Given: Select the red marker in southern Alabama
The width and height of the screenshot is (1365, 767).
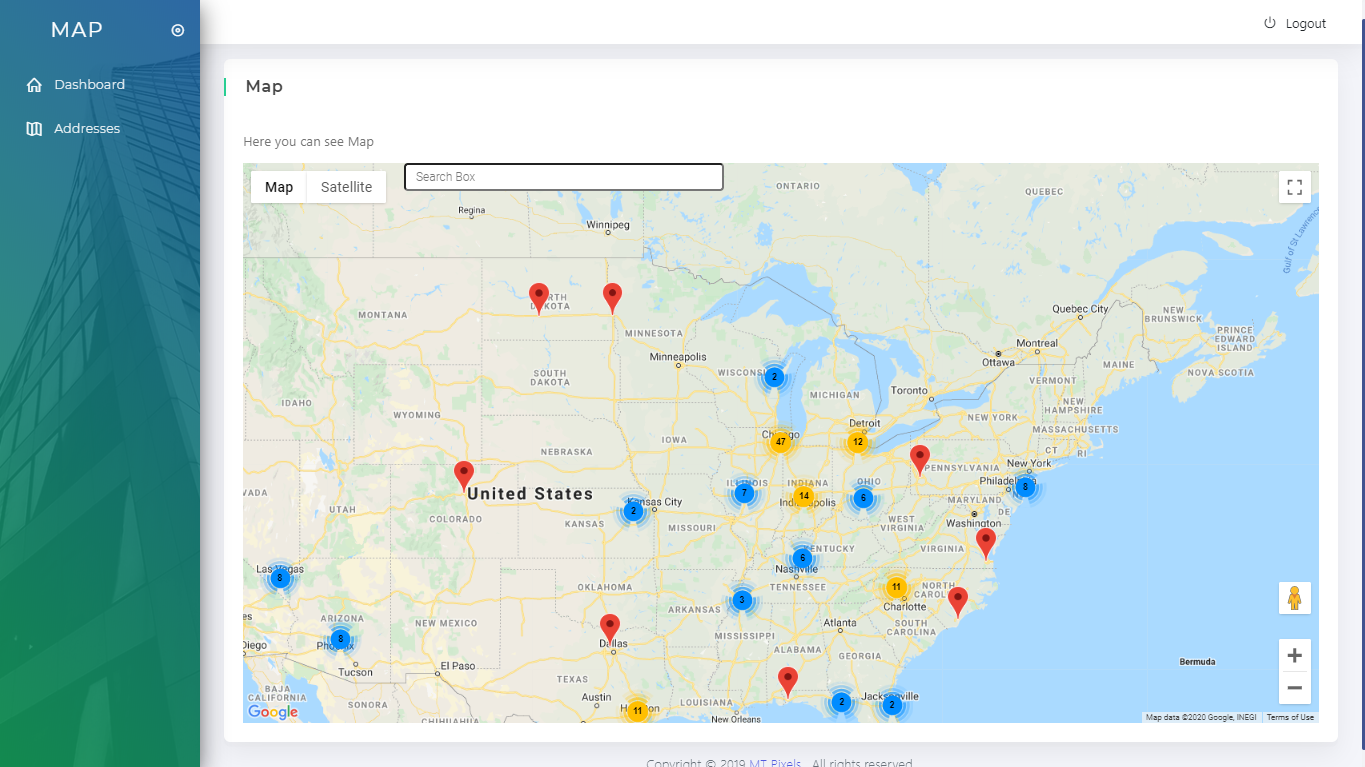Looking at the screenshot, I should (x=788, y=681).
